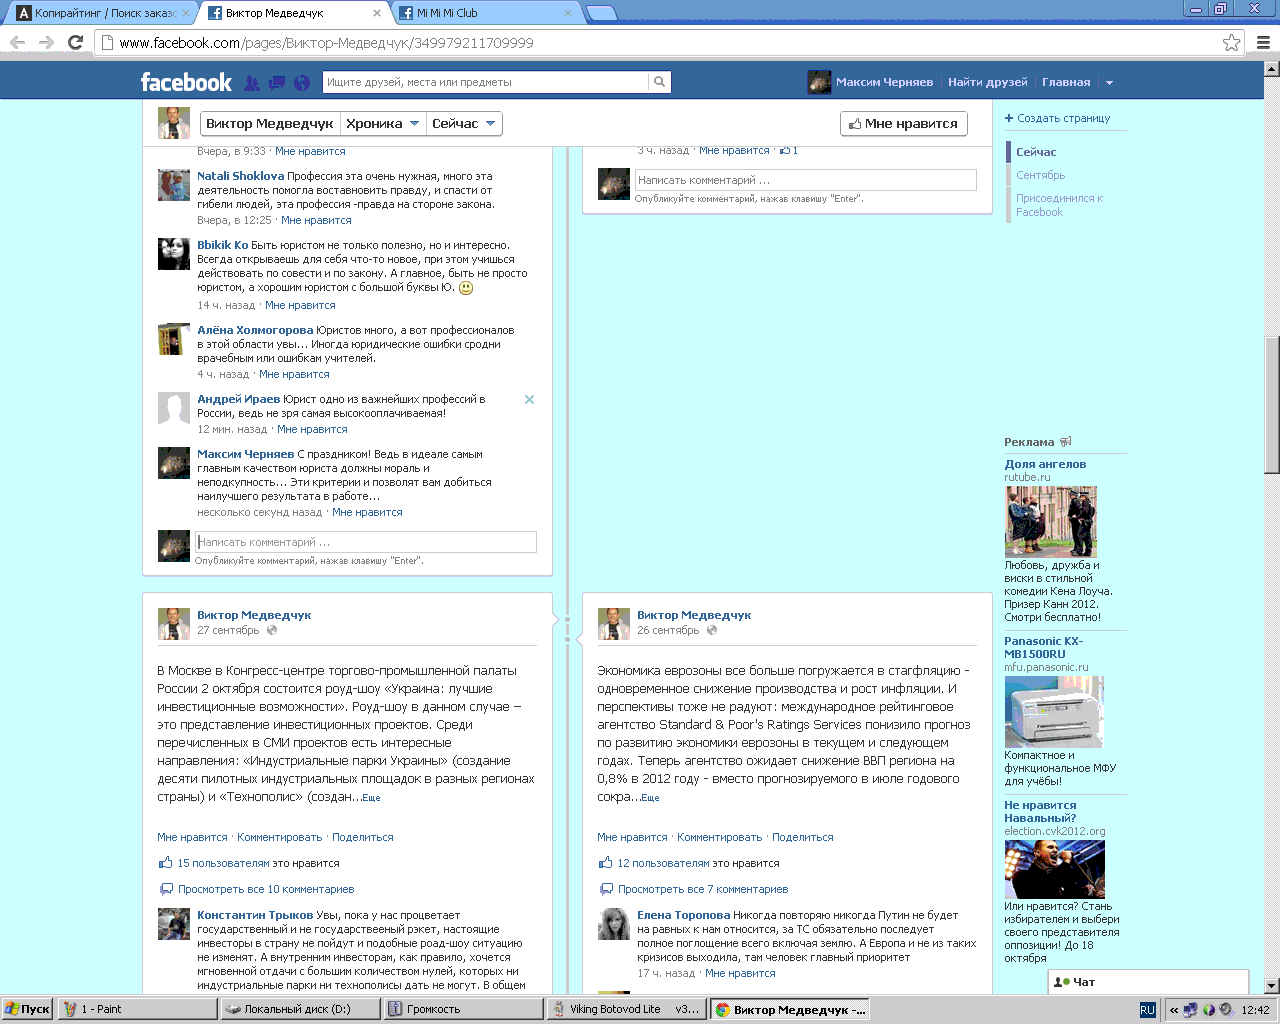Go back with the browser back arrow
The image size is (1280, 1024).
pyautogui.click(x=18, y=42)
